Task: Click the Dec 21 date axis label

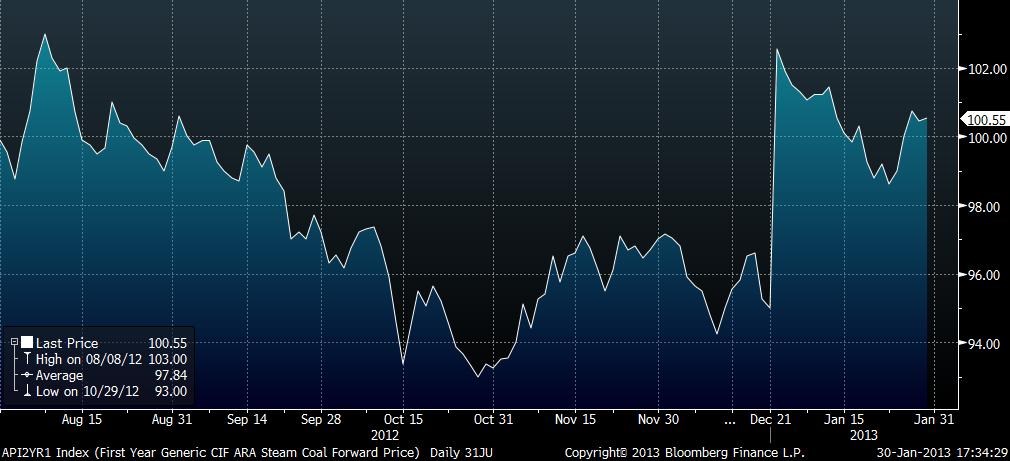Action: point(770,419)
